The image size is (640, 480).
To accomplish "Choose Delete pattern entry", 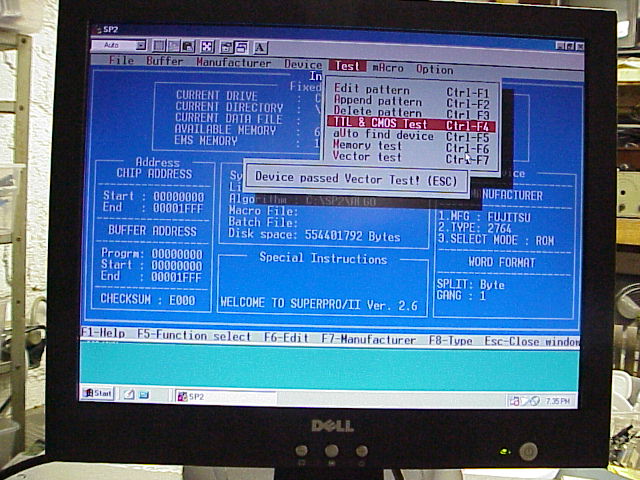I will tap(411, 113).
